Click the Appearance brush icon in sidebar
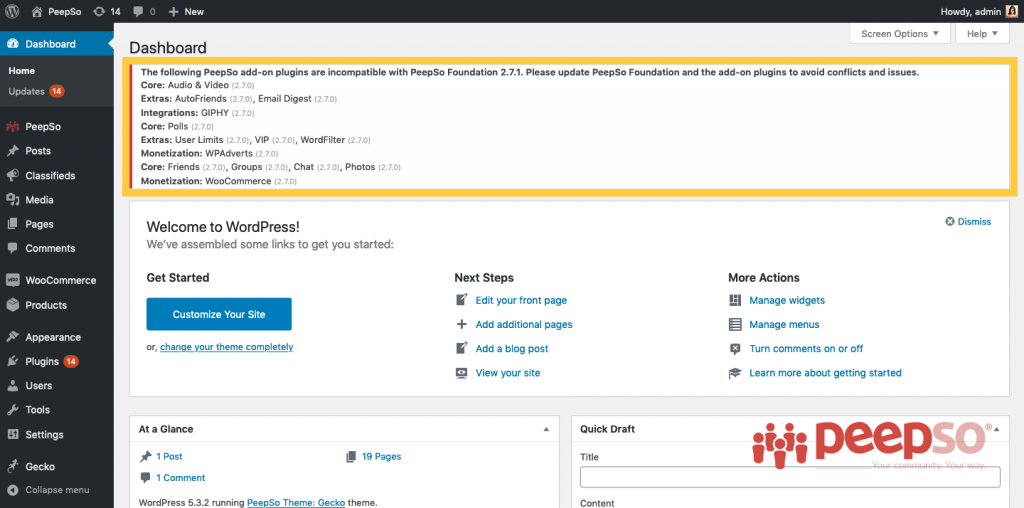Screen dimensions: 1024x508 pyautogui.click(x=12, y=337)
